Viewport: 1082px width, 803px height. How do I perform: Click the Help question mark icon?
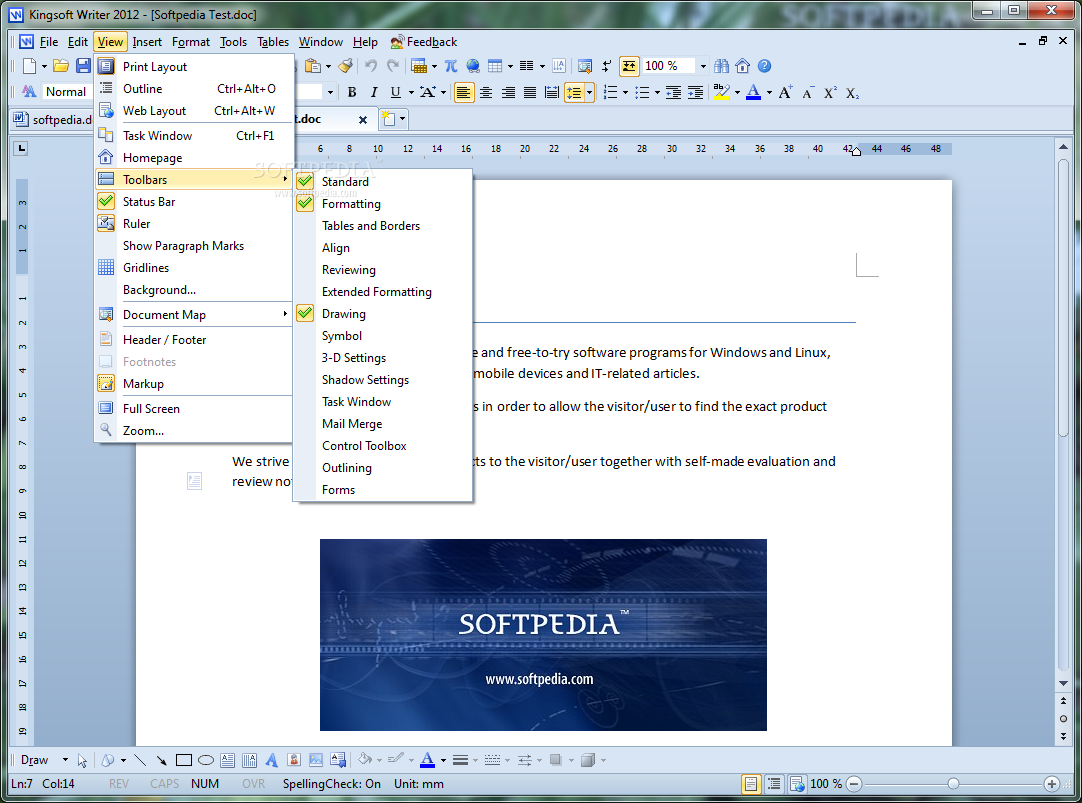click(764, 66)
